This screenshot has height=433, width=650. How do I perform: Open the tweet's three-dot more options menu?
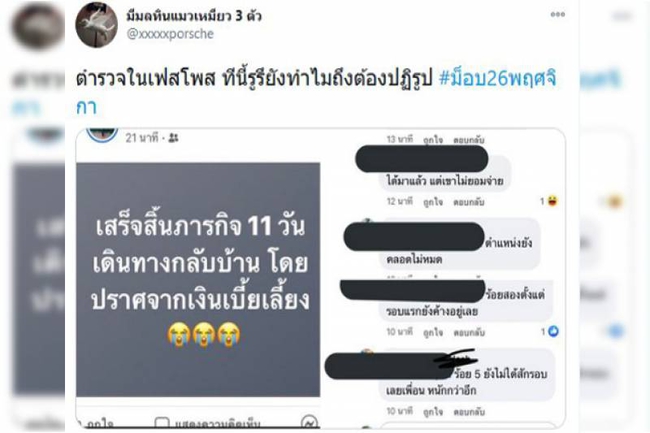coord(558,15)
